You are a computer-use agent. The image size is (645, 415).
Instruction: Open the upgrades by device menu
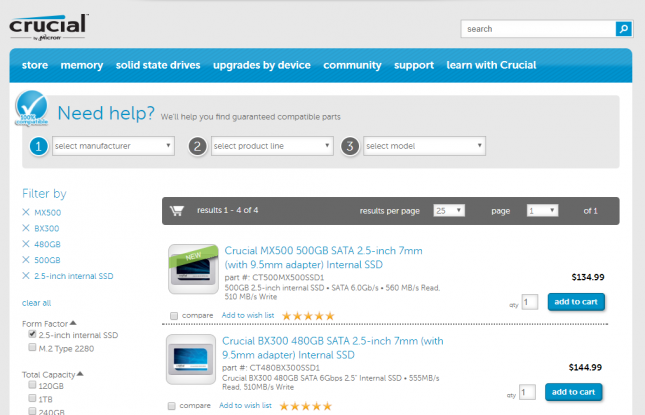[262, 65]
